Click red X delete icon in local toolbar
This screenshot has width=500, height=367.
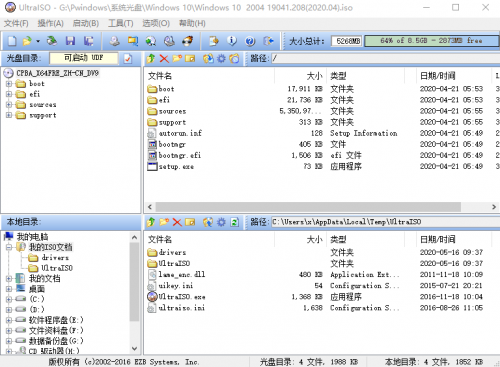click(x=177, y=222)
